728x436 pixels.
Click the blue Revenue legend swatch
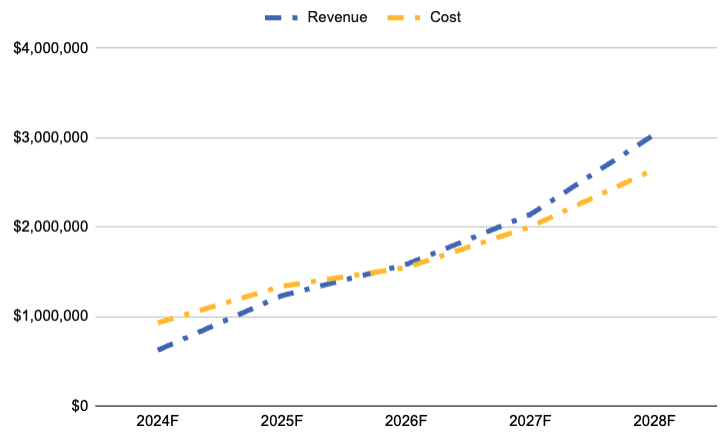click(282, 18)
